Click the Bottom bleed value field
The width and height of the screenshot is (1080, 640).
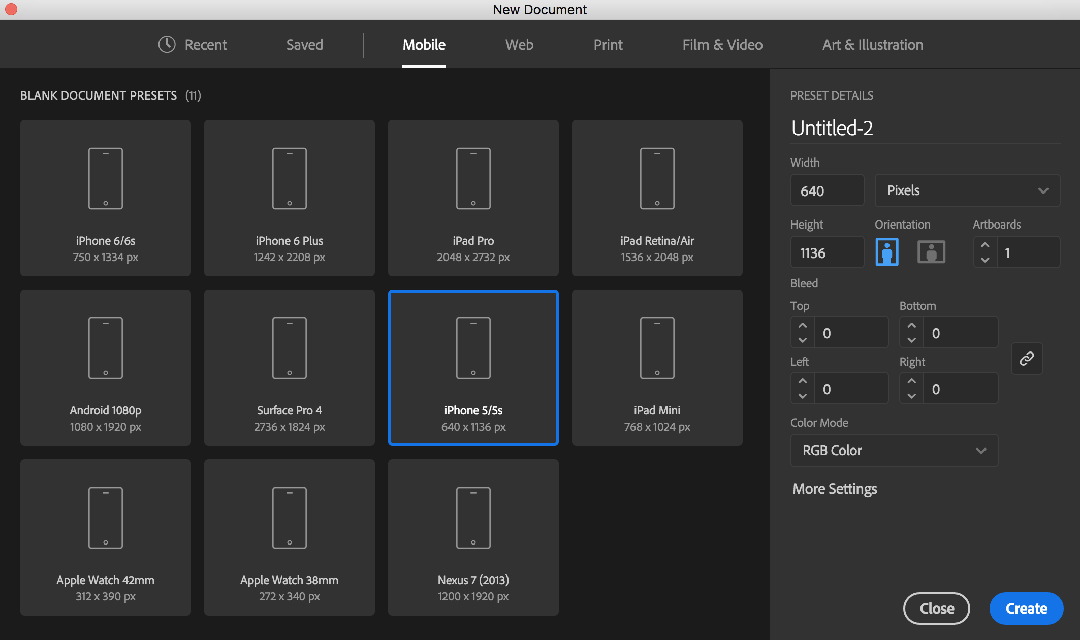[960, 333]
